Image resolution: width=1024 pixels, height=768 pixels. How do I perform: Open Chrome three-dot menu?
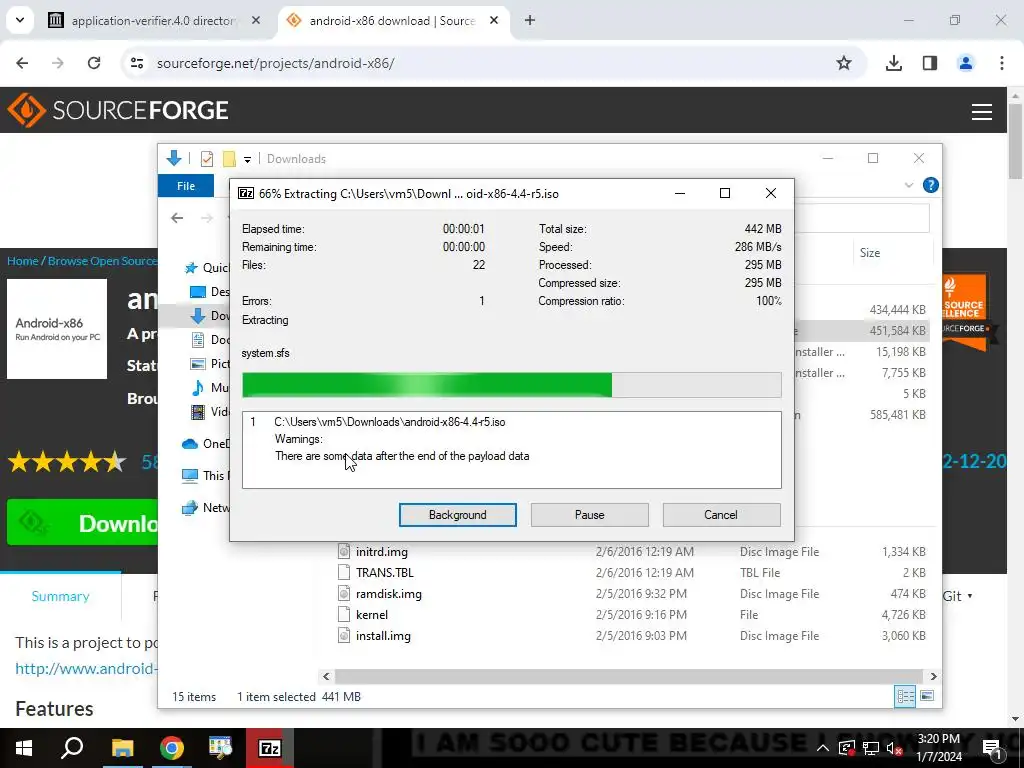pyautogui.click(x=1002, y=63)
